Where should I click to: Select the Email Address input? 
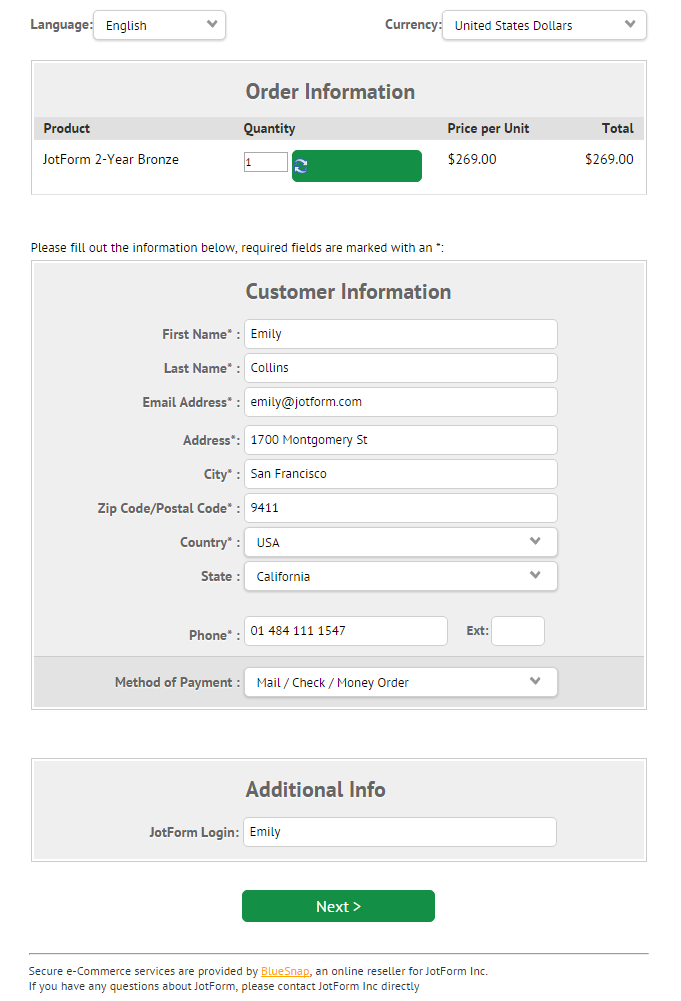click(x=400, y=402)
